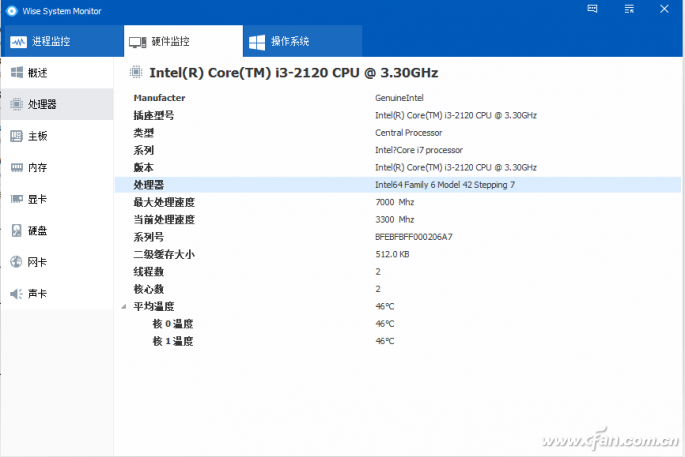
Task: Open the settings menu icon in title bar
Action: tap(629, 9)
